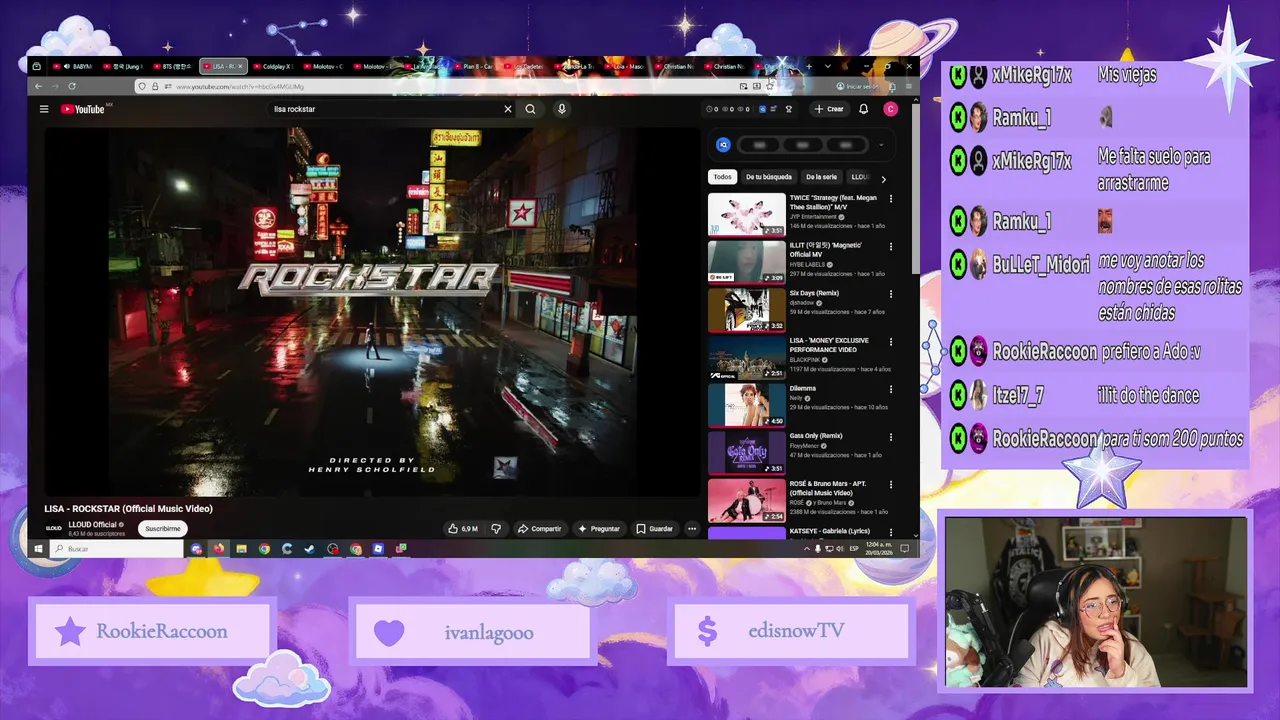1280x720 pixels.
Task: Open options menu for ILLIT Magnetic
Action: click(891, 247)
